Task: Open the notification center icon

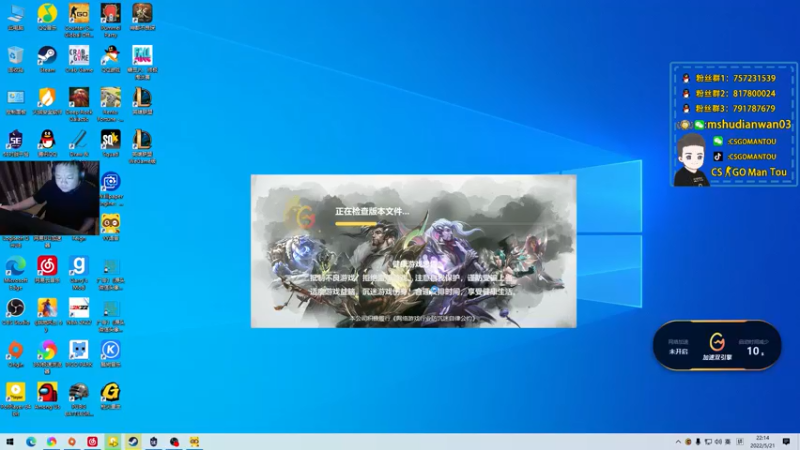Action: (x=786, y=442)
